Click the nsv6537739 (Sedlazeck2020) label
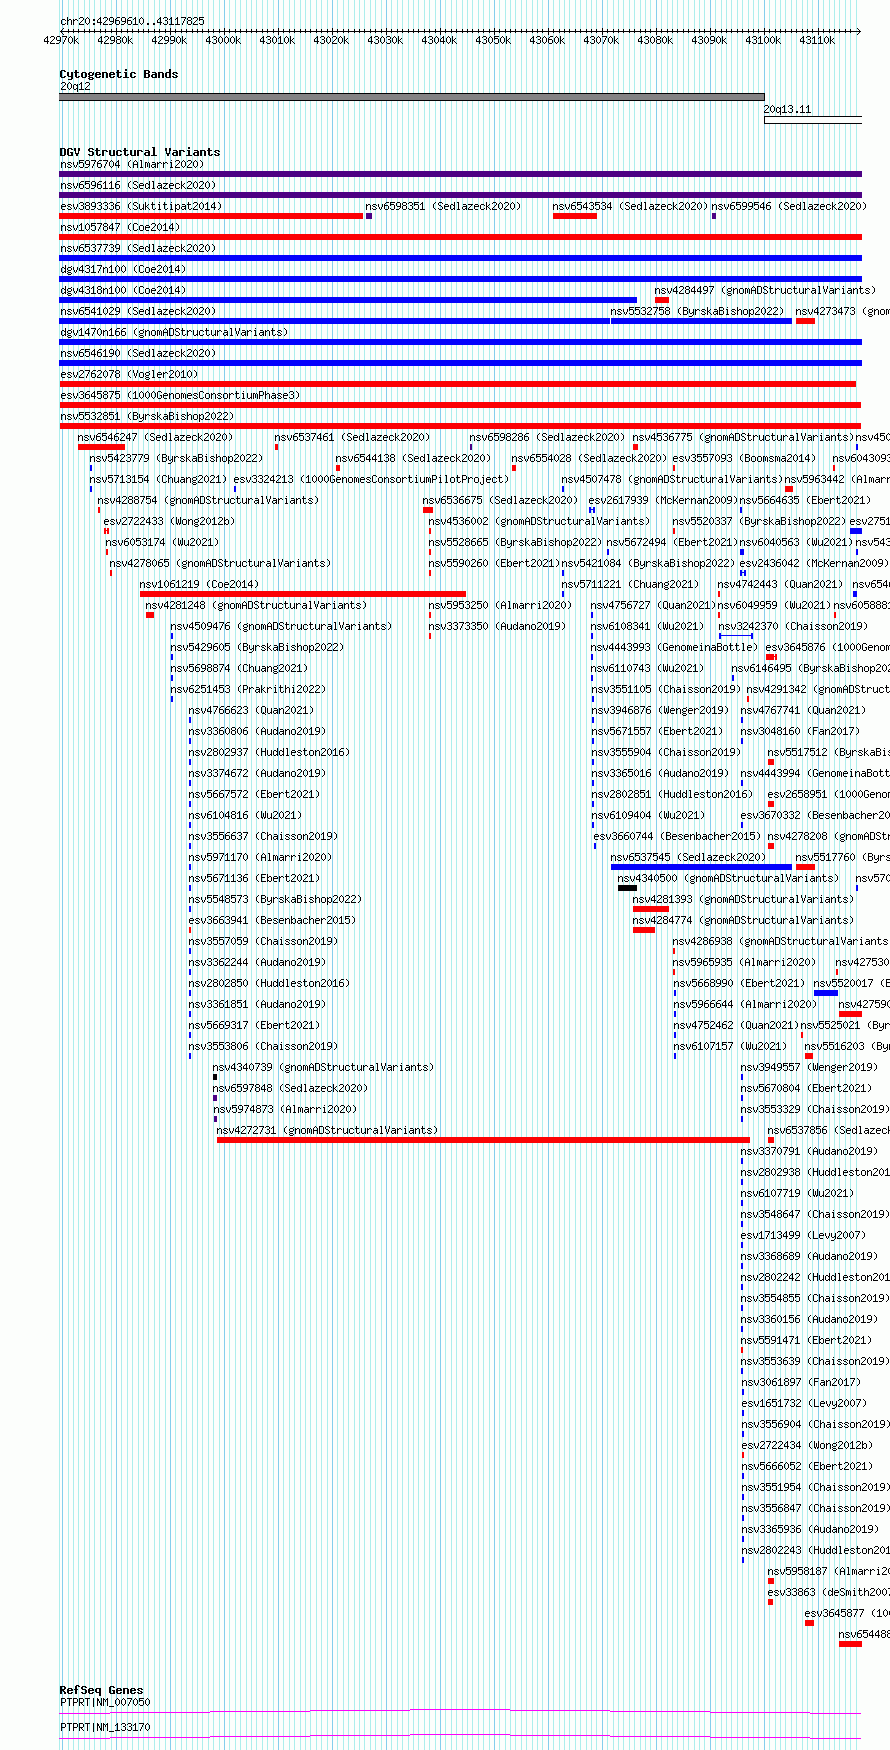 click(138, 248)
